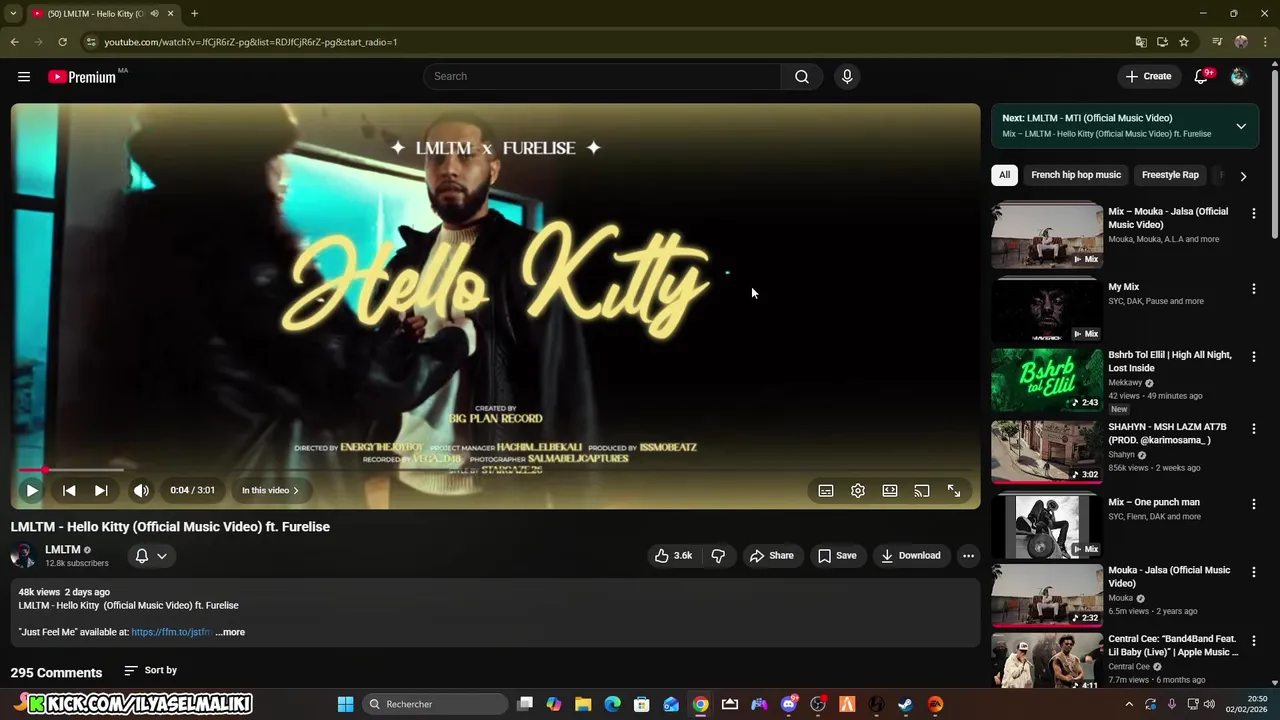Viewport: 1280px width, 720px height.
Task: Play the Hello Kitty video
Action: 32,490
